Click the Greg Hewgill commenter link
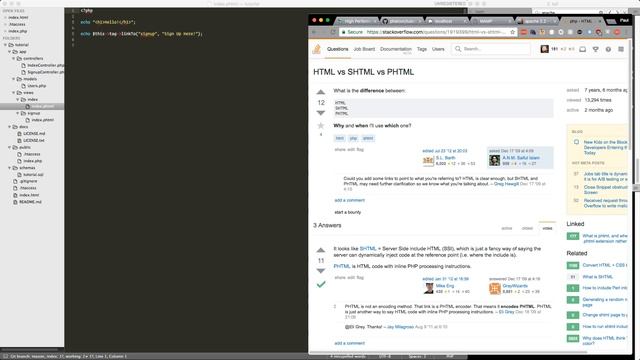 506,184
